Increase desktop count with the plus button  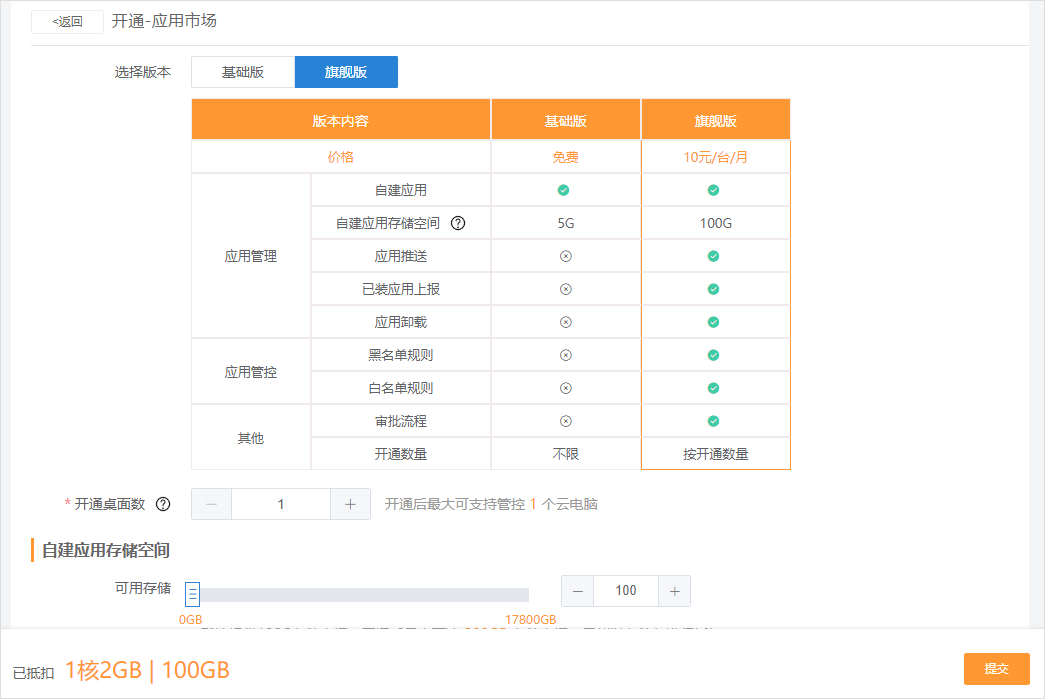point(350,503)
